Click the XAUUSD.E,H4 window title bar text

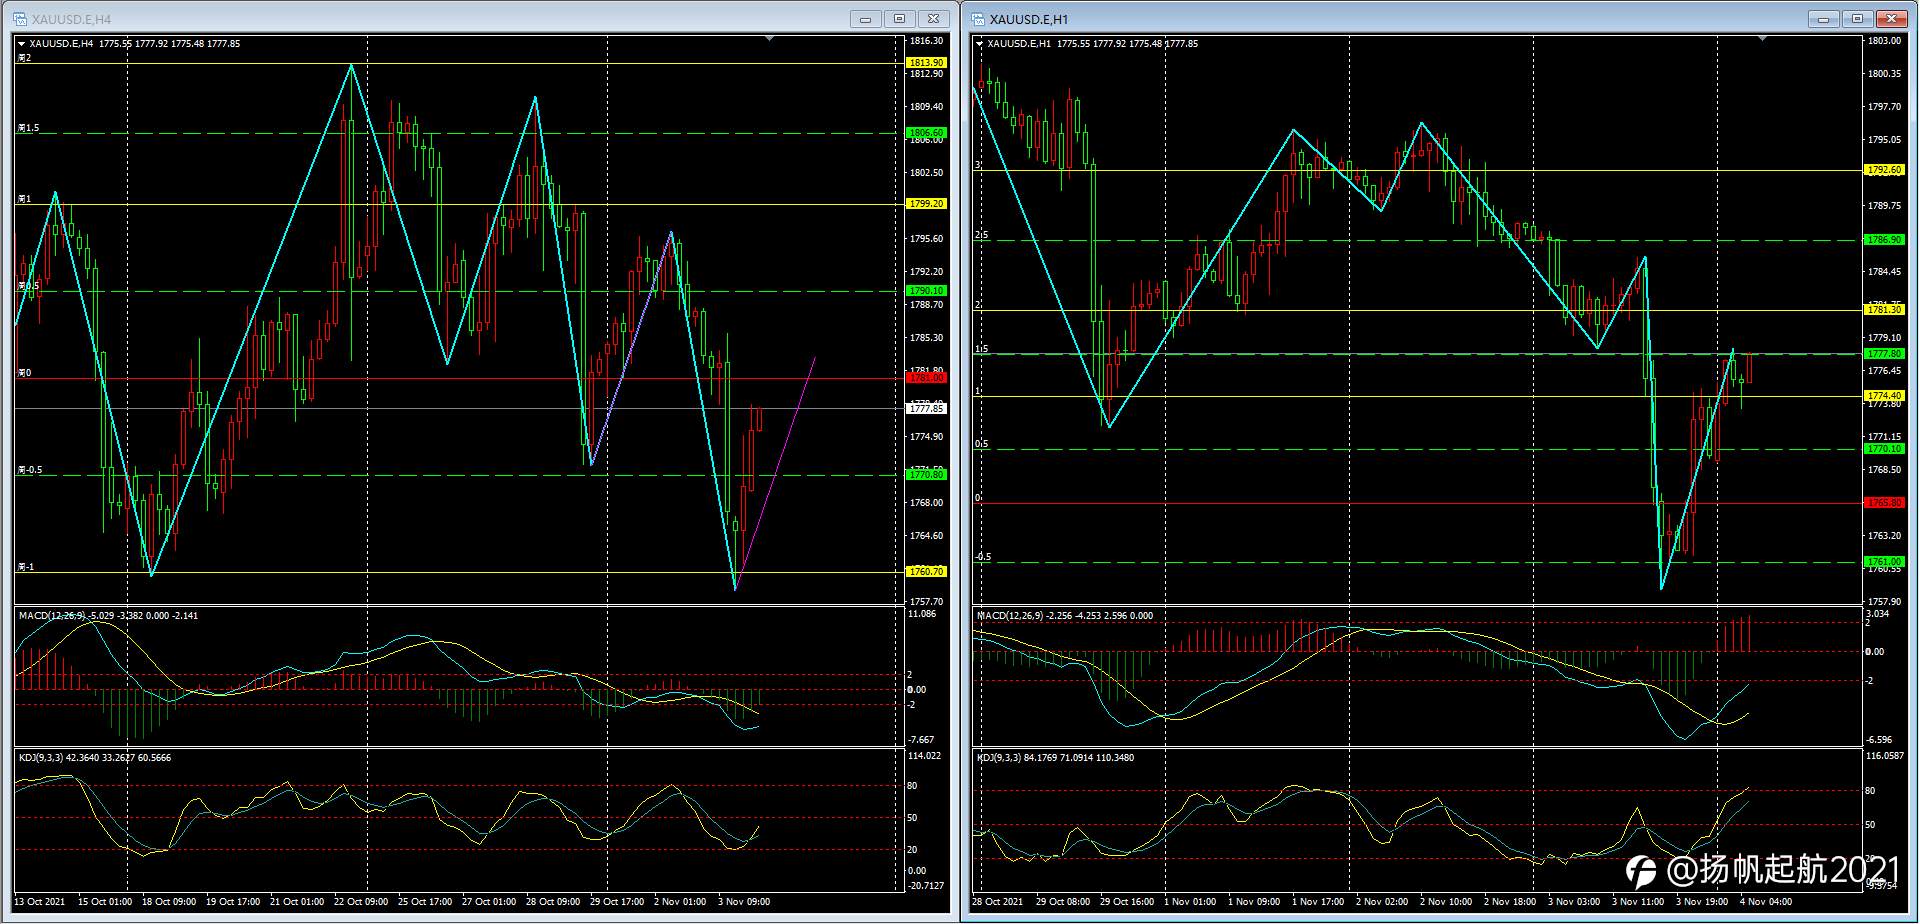click(72, 20)
